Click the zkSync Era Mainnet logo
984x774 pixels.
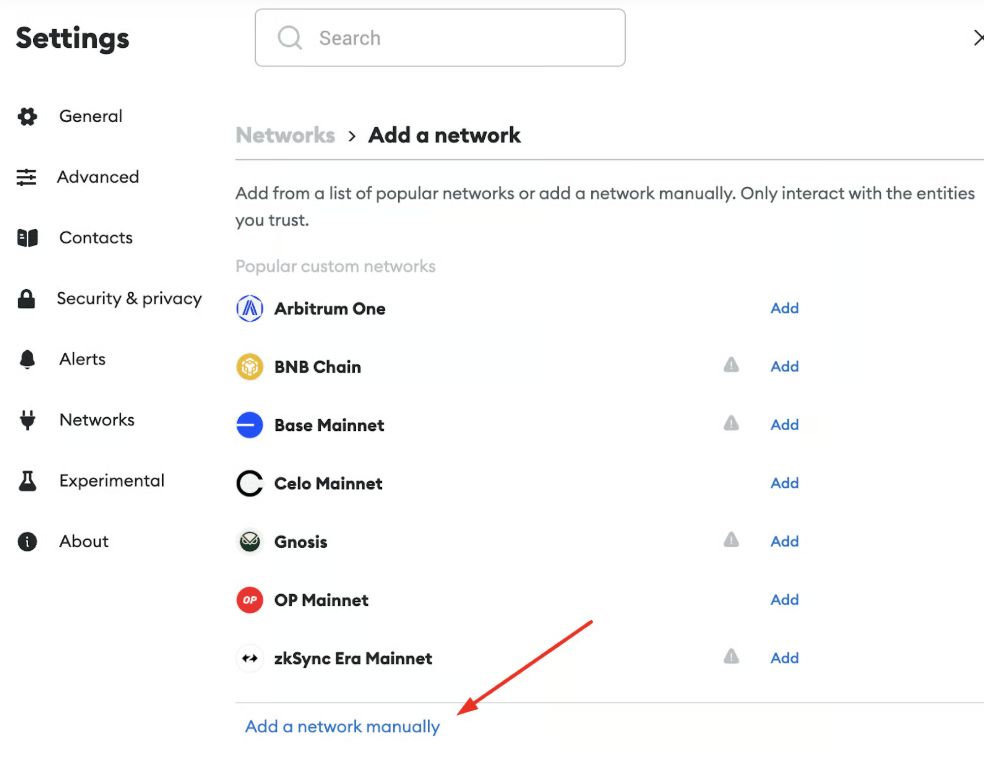249,658
